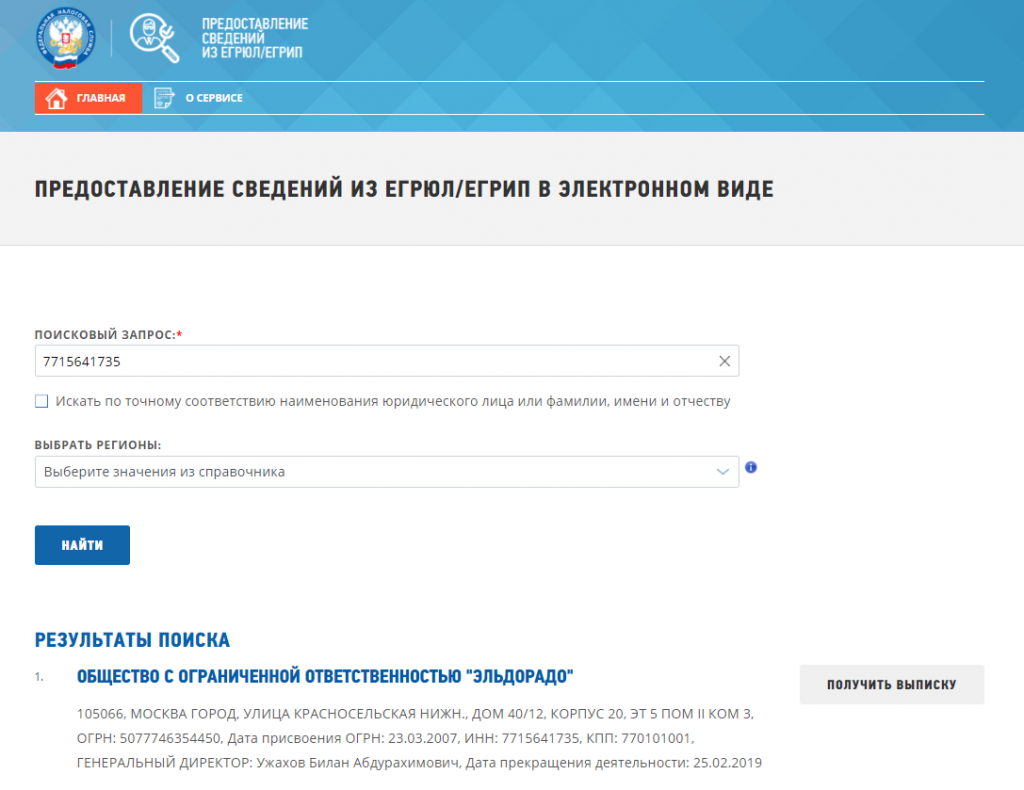Open the Главная menu tab
Viewport: 1024px width, 790px height.
(88, 98)
